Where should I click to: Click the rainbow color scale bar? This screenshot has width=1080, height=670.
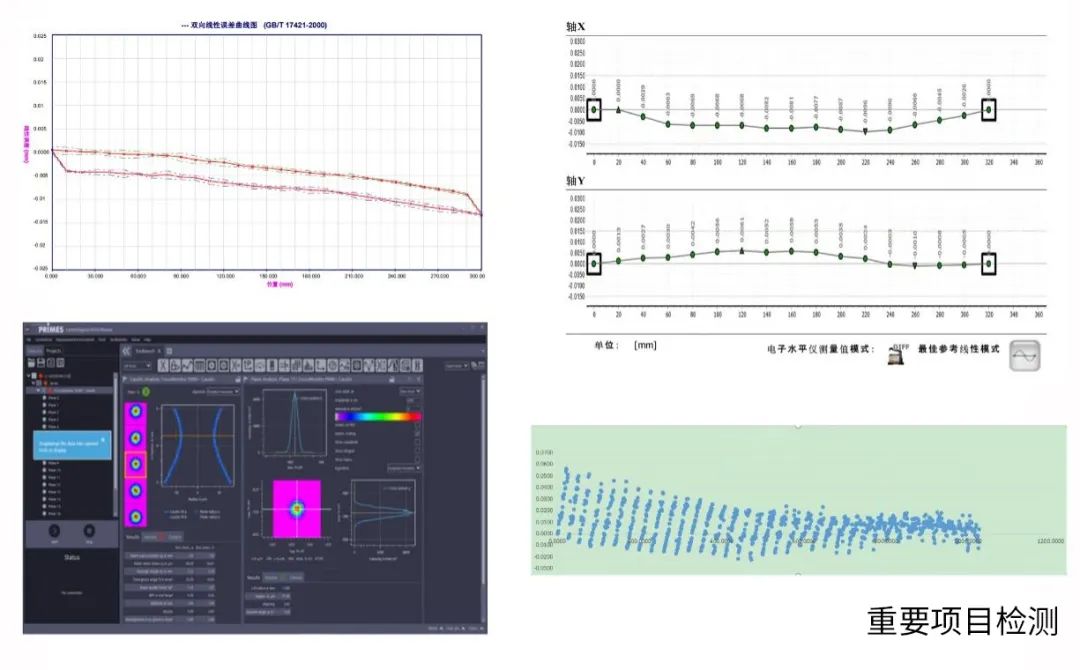[377, 416]
